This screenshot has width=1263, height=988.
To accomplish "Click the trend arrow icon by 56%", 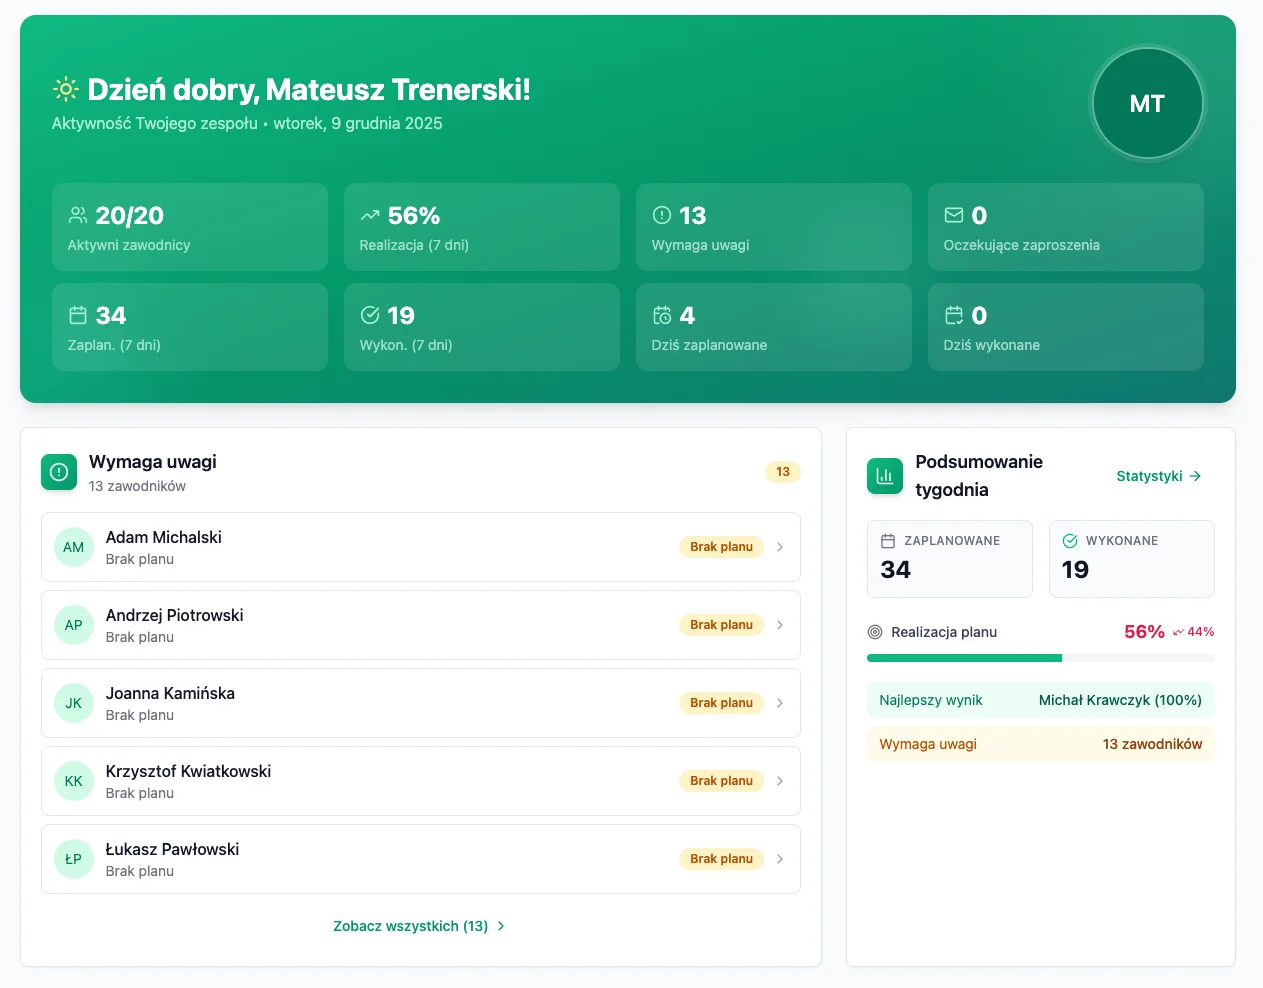I will (x=370, y=215).
